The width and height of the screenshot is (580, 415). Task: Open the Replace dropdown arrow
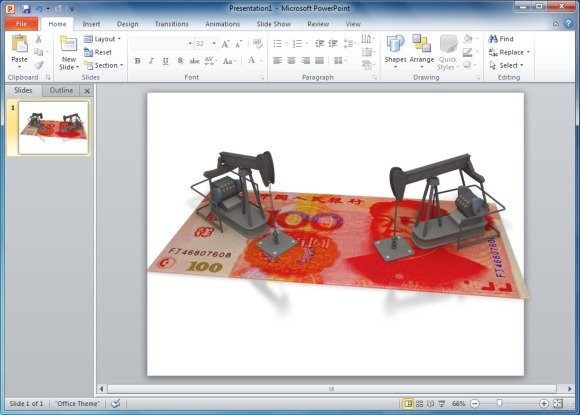528,52
